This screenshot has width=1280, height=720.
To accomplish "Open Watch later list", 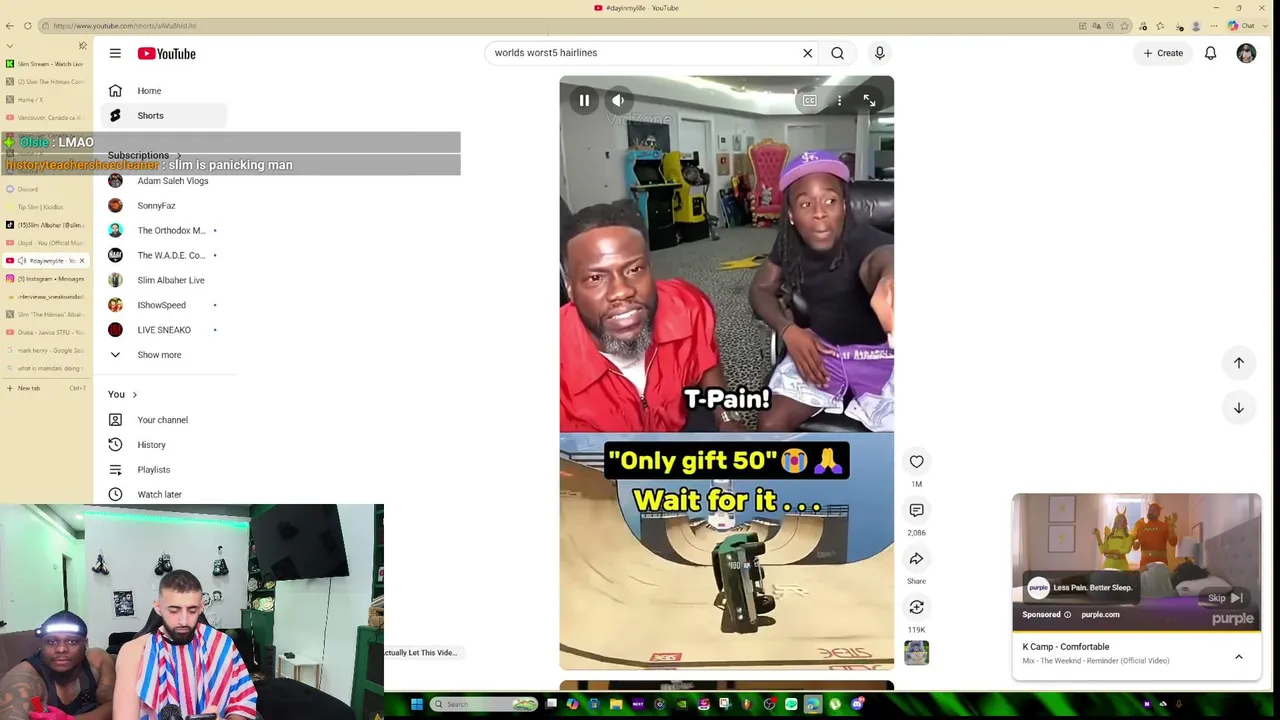I will (x=165, y=494).
